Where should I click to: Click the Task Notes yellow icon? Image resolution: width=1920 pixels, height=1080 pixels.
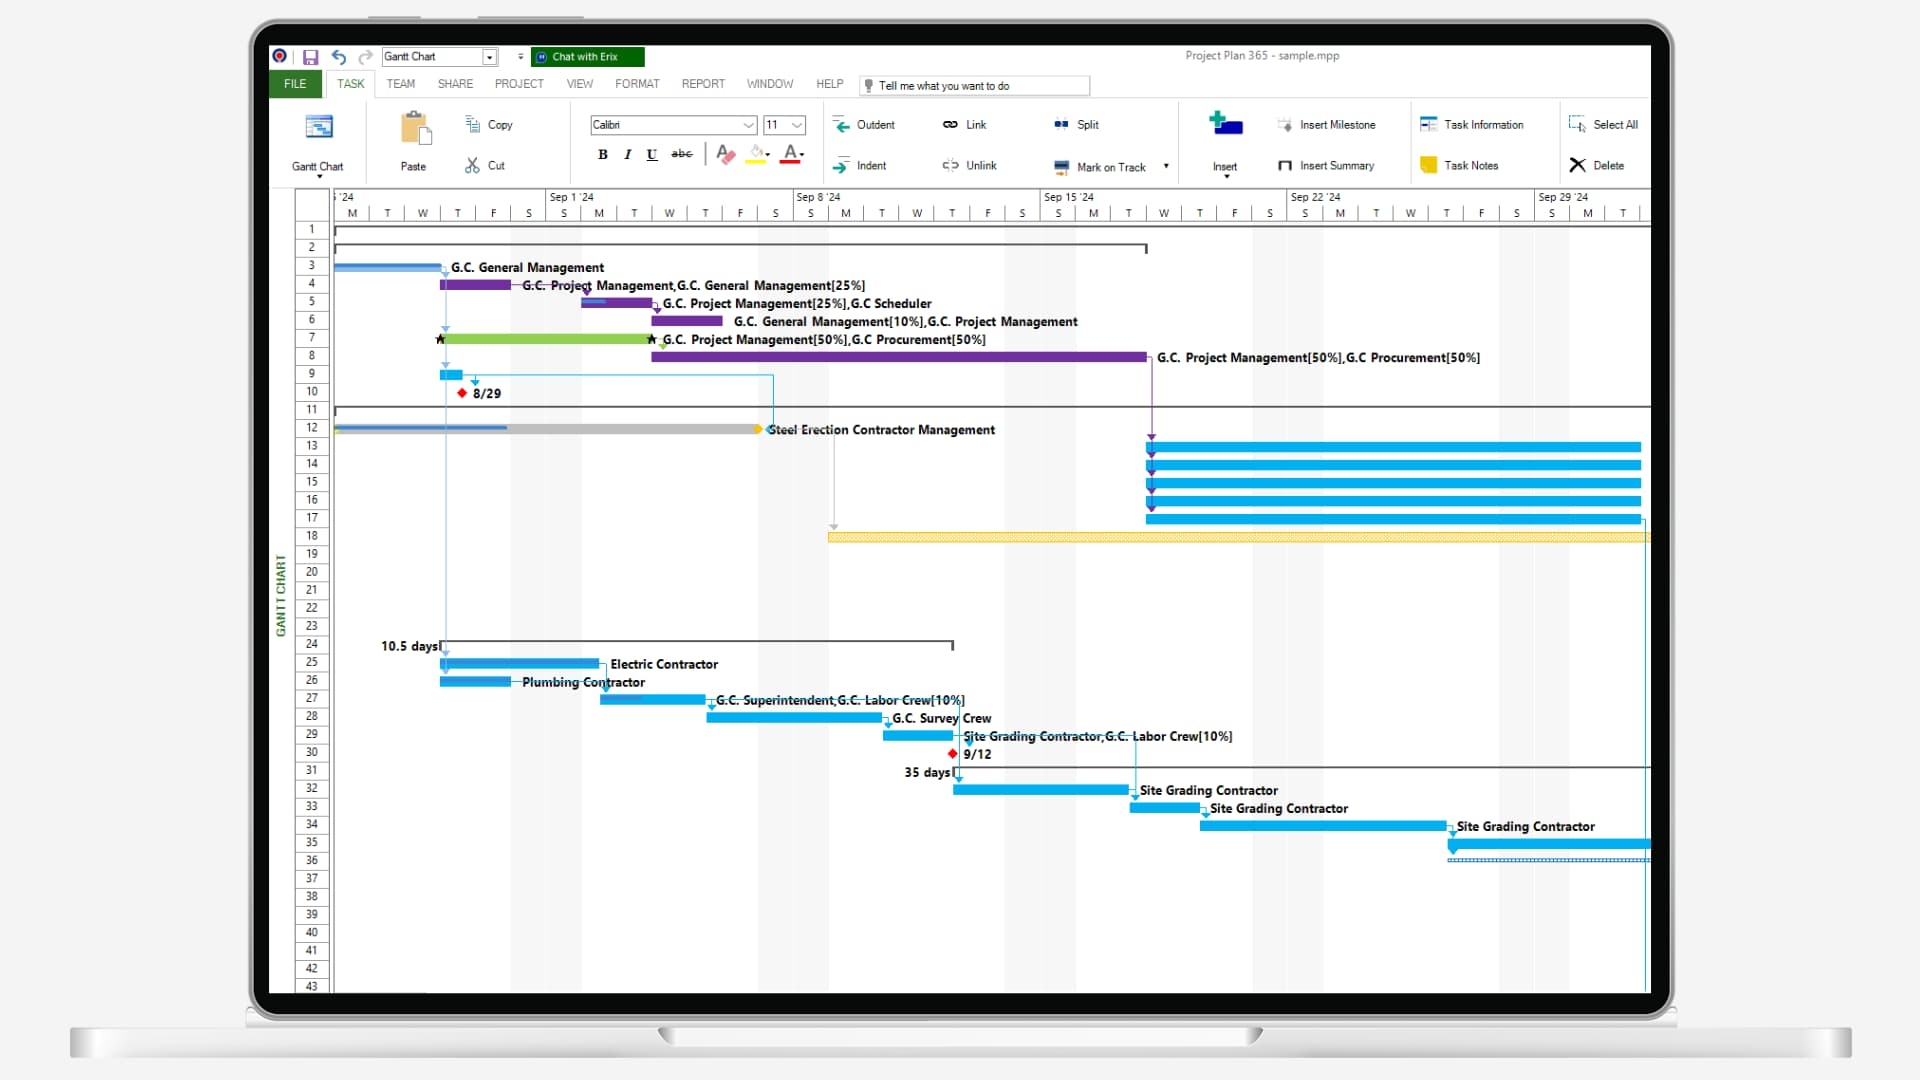click(x=1428, y=165)
